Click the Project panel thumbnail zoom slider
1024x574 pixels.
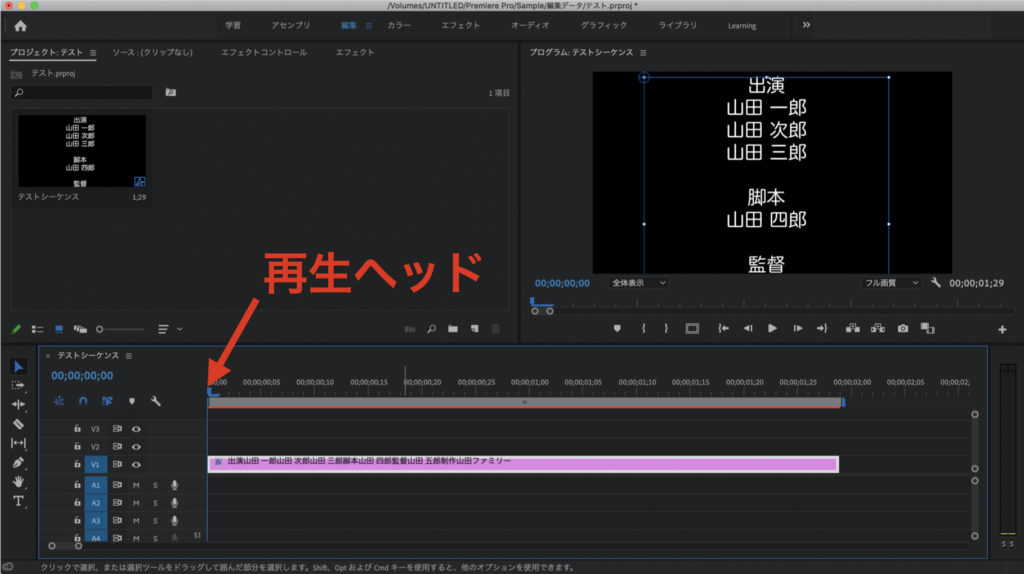pyautogui.click(x=120, y=329)
